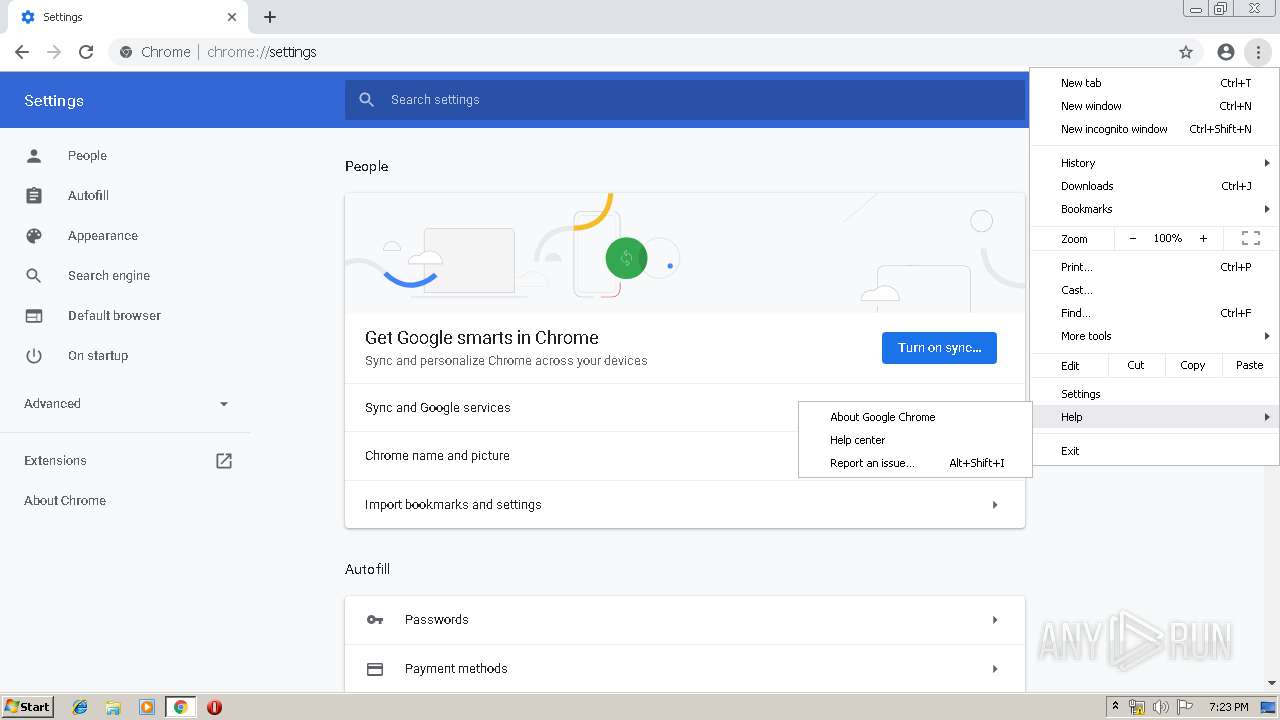Click Cut in the Edit row
1280x720 pixels.
[x=1136, y=365]
